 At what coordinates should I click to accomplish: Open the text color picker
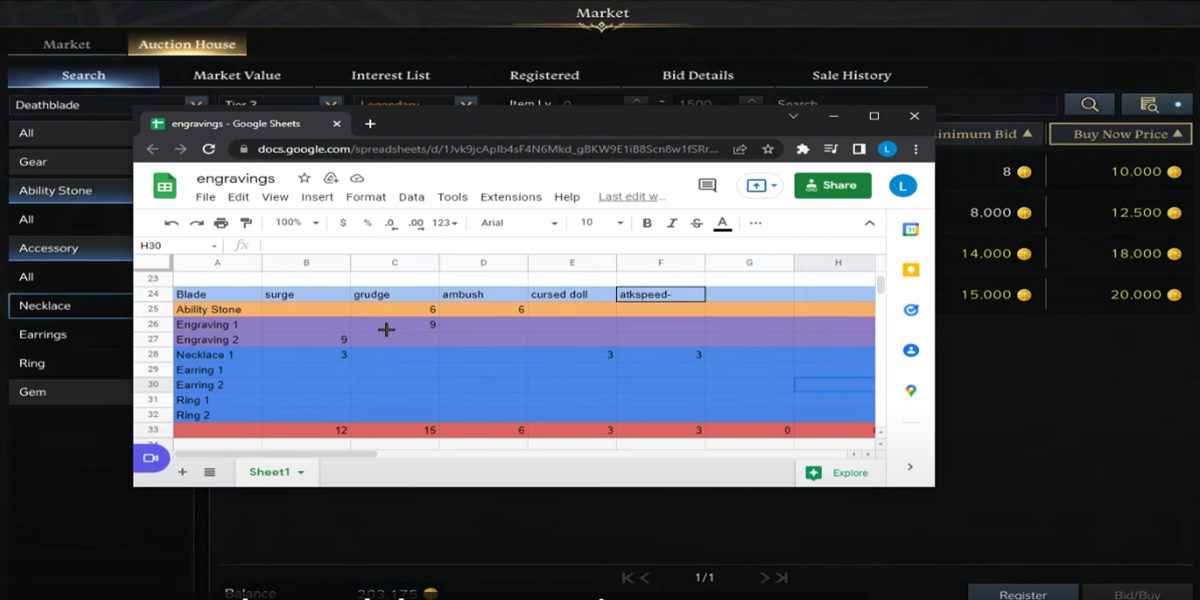pyautogui.click(x=722, y=223)
